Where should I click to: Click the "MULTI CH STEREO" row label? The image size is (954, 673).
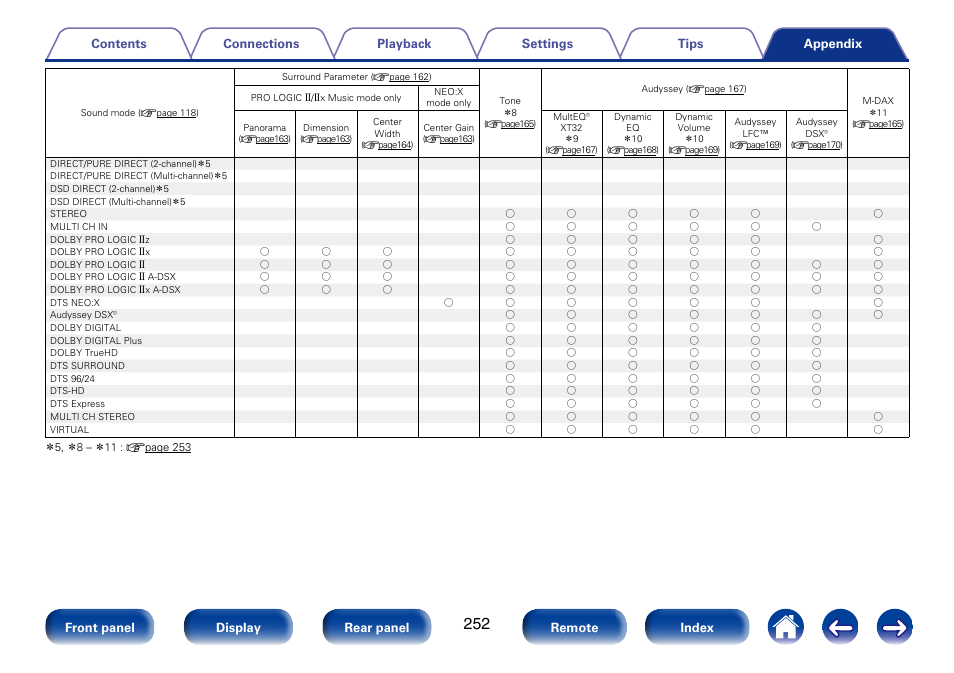[x=92, y=417]
